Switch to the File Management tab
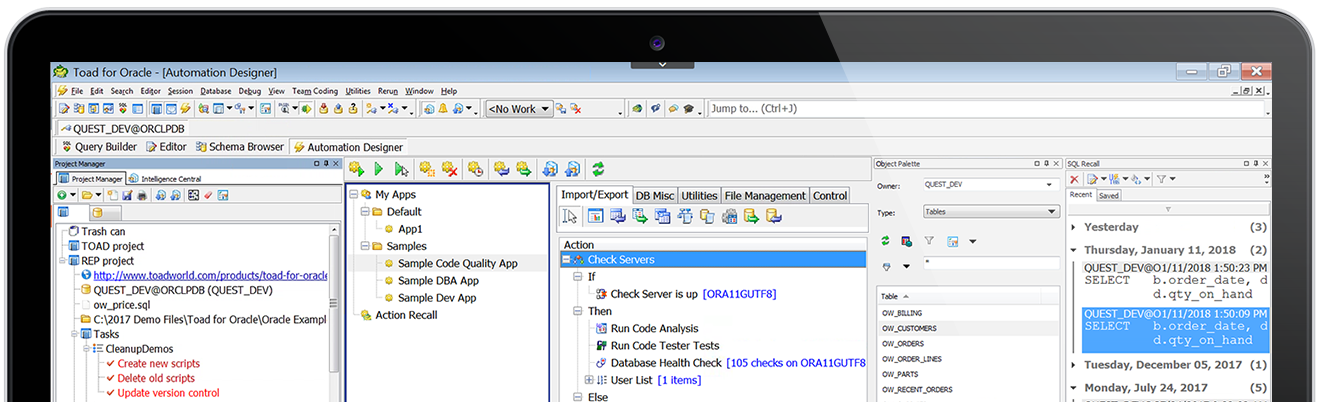The height and width of the screenshot is (402, 1320). 765,196
